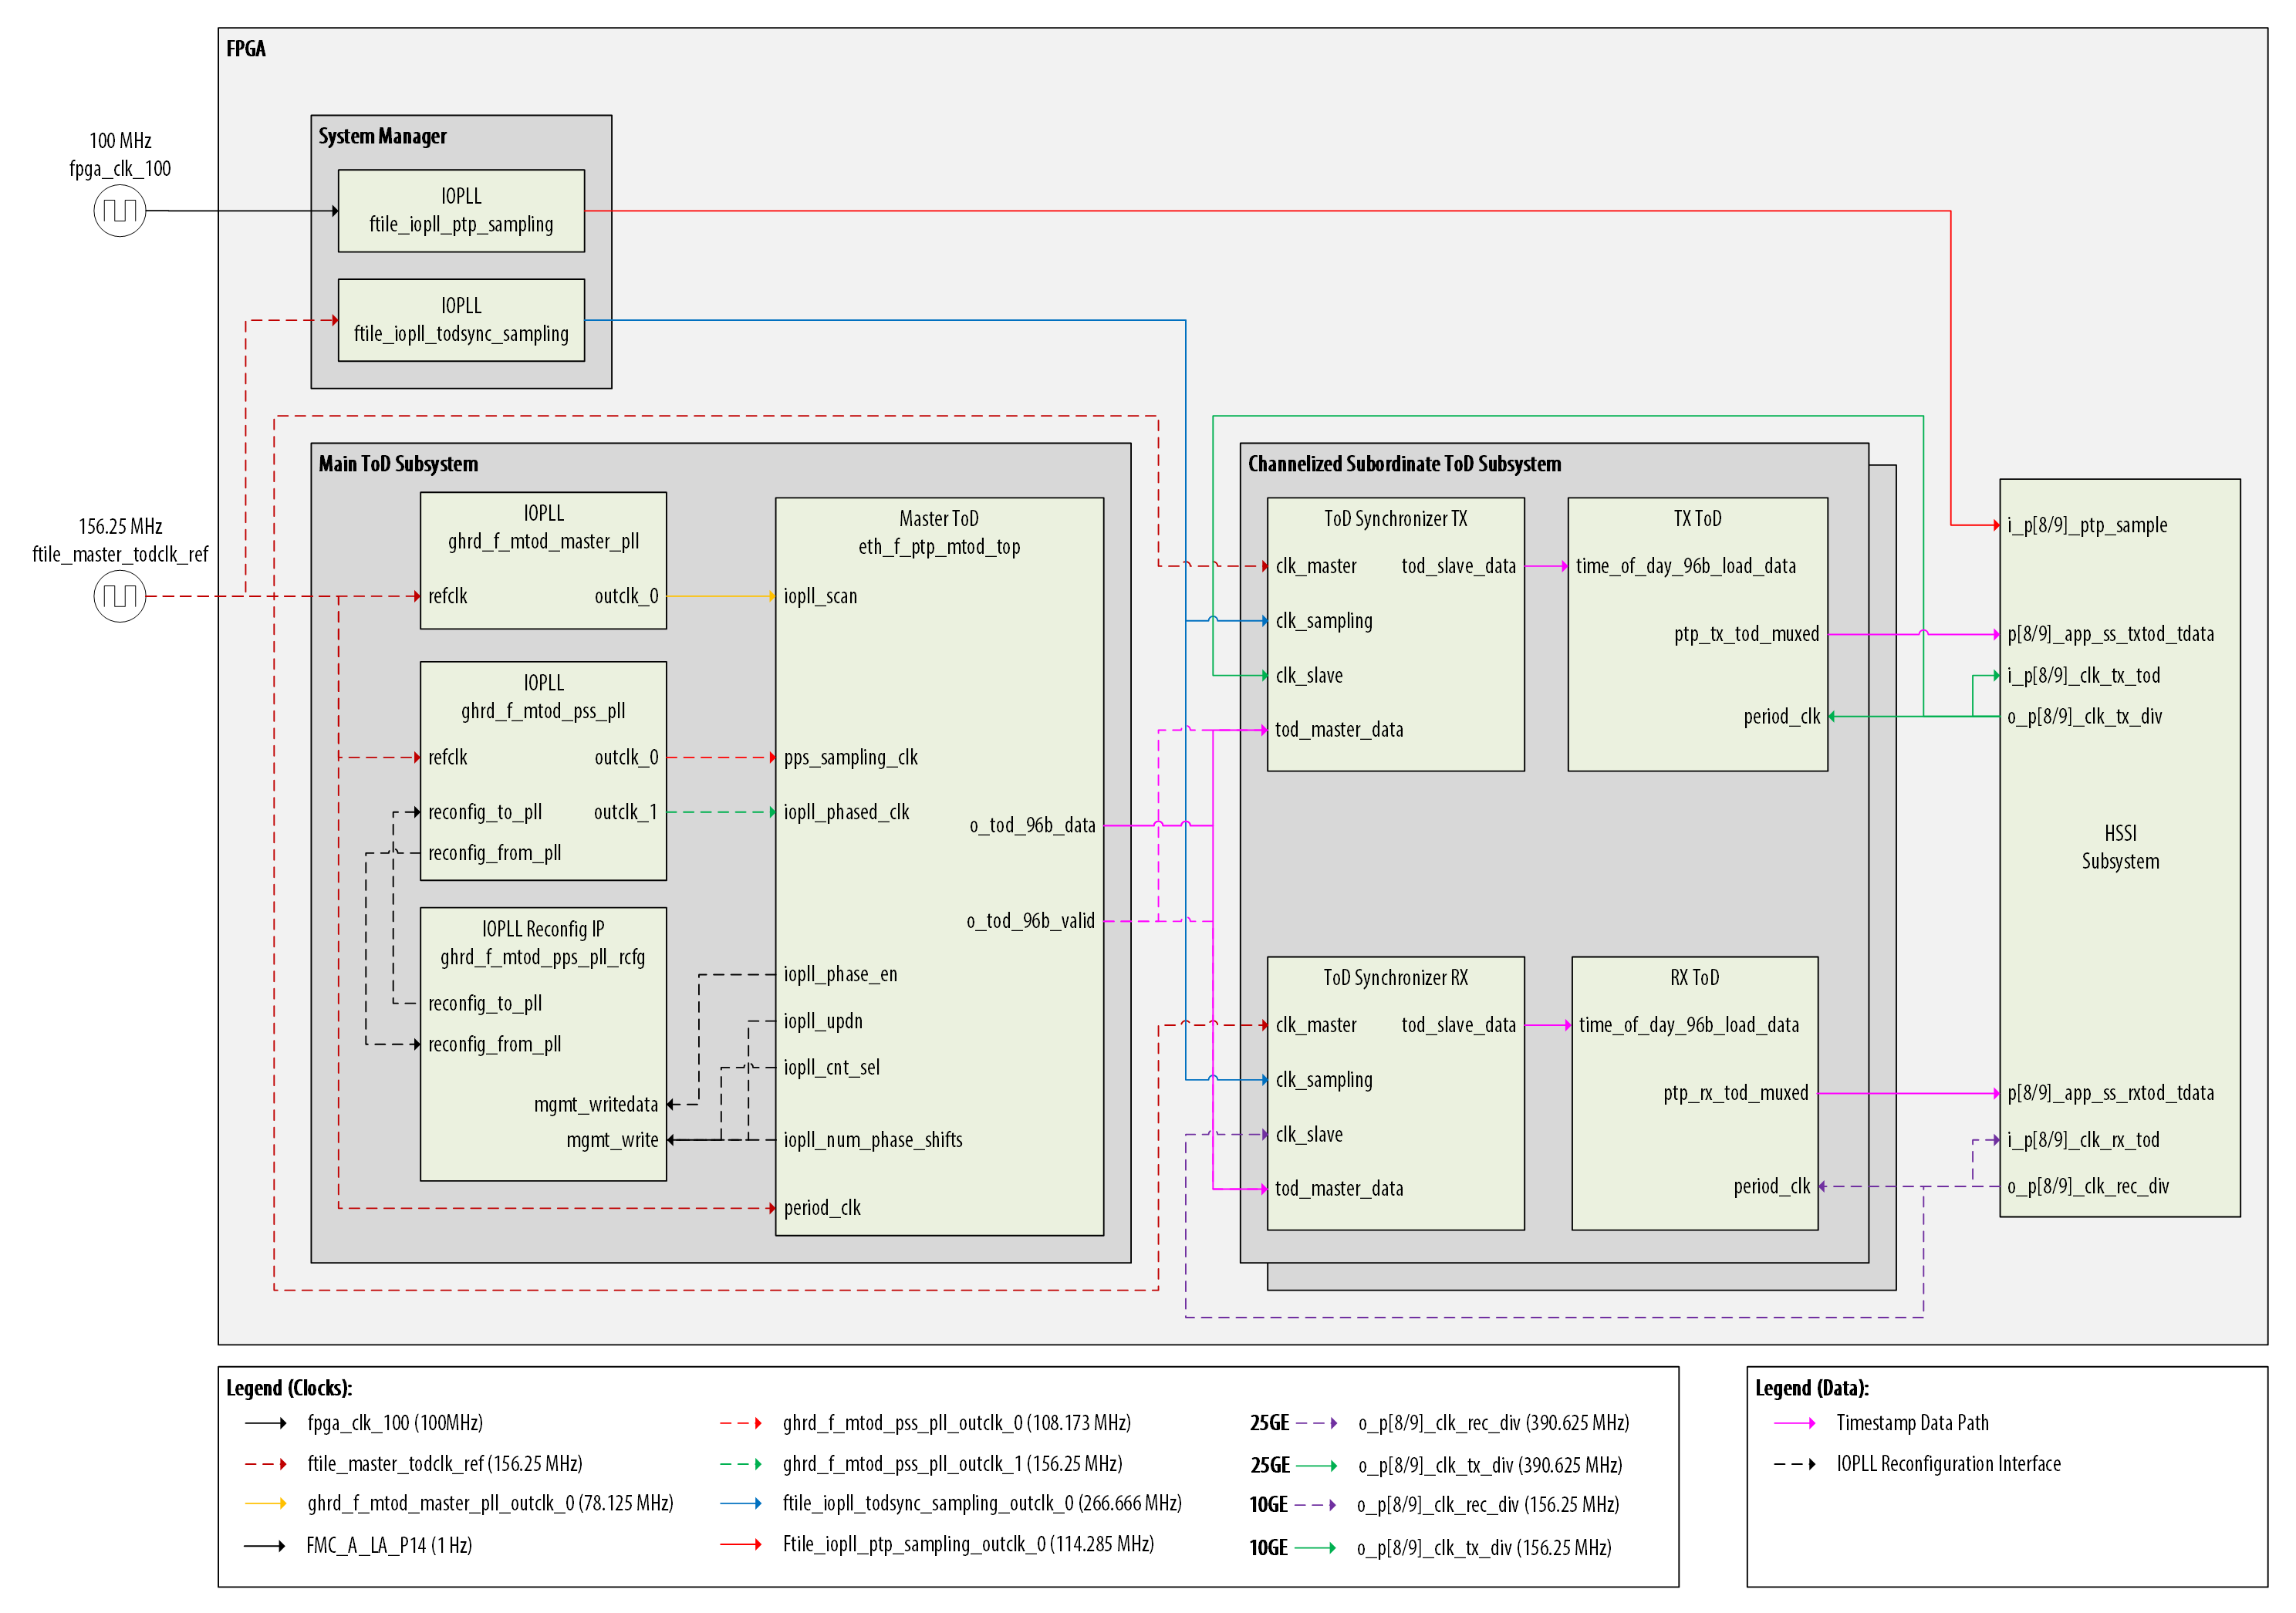Click the iopll_num_phase_shifts port label
This screenshot has width=2296, height=1613.
click(x=872, y=1140)
